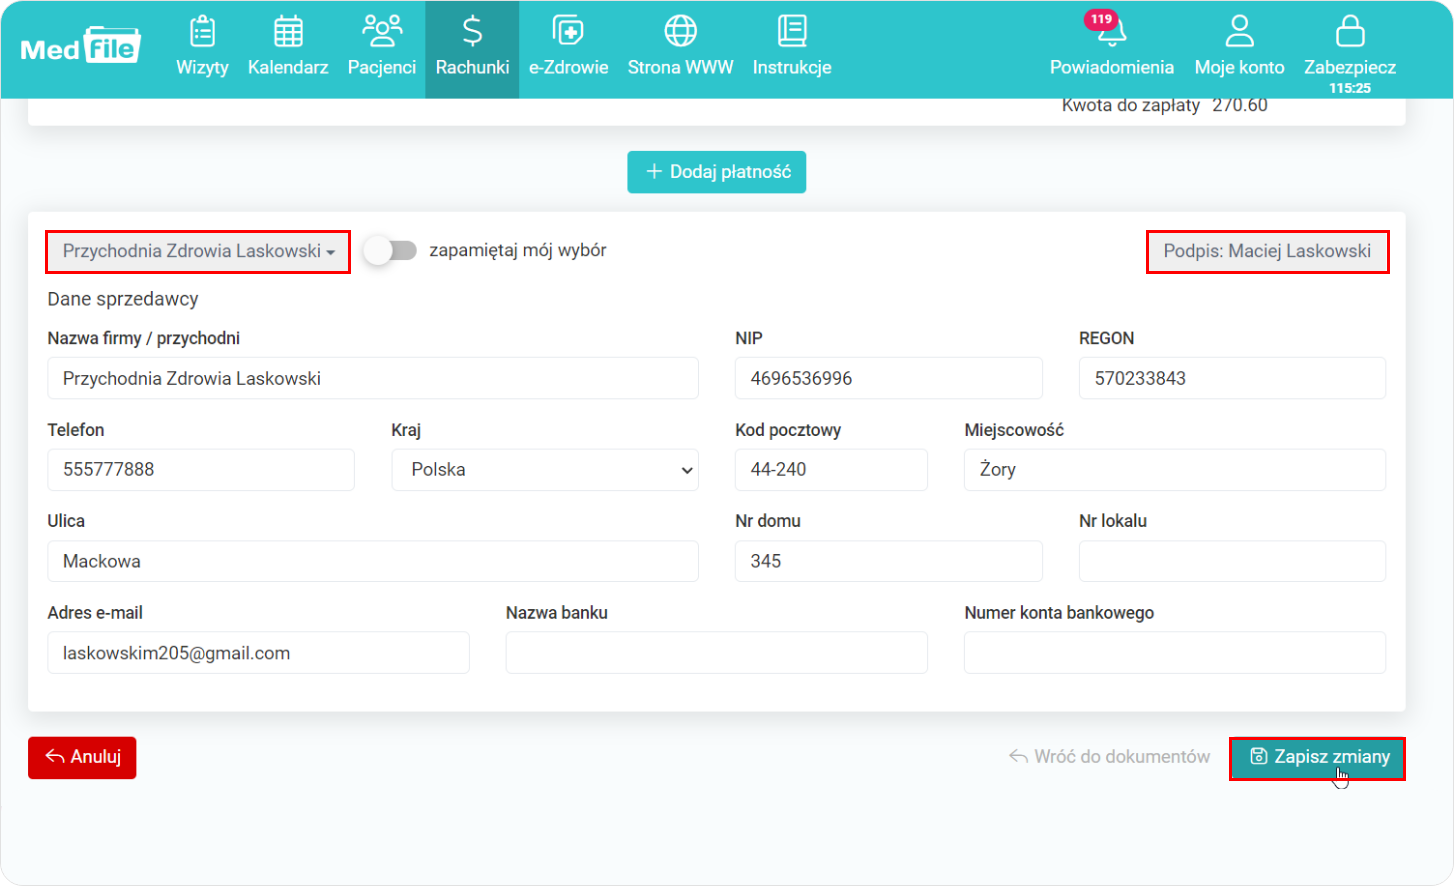The image size is (1454, 886).
Task: Open the Kalendarz calendar icon
Action: coord(288,32)
